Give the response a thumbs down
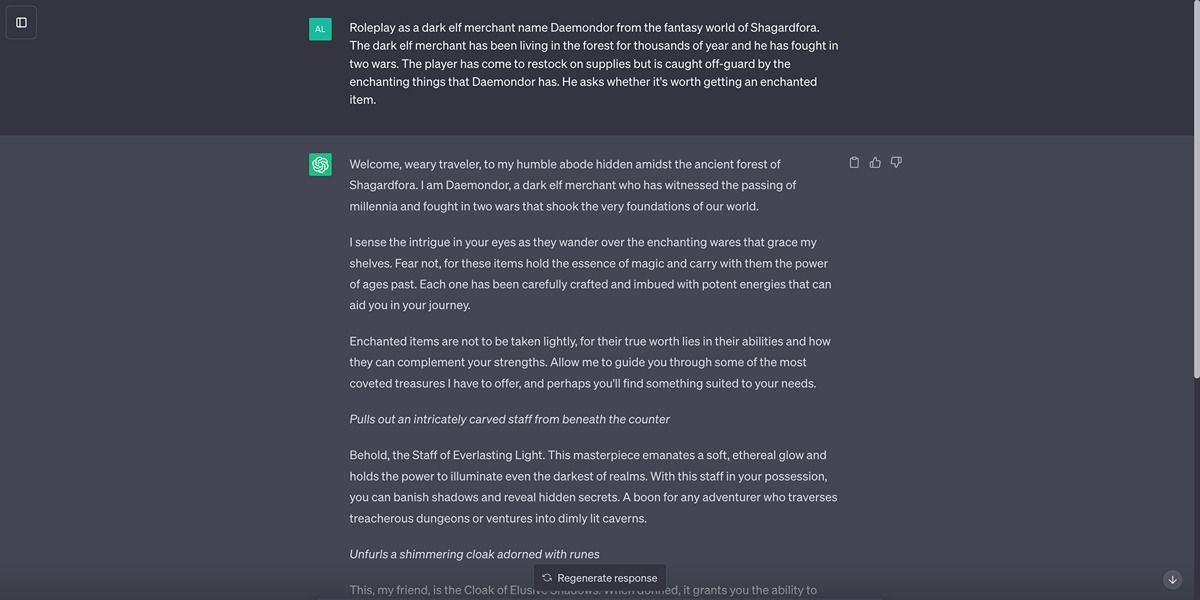 tap(896, 162)
